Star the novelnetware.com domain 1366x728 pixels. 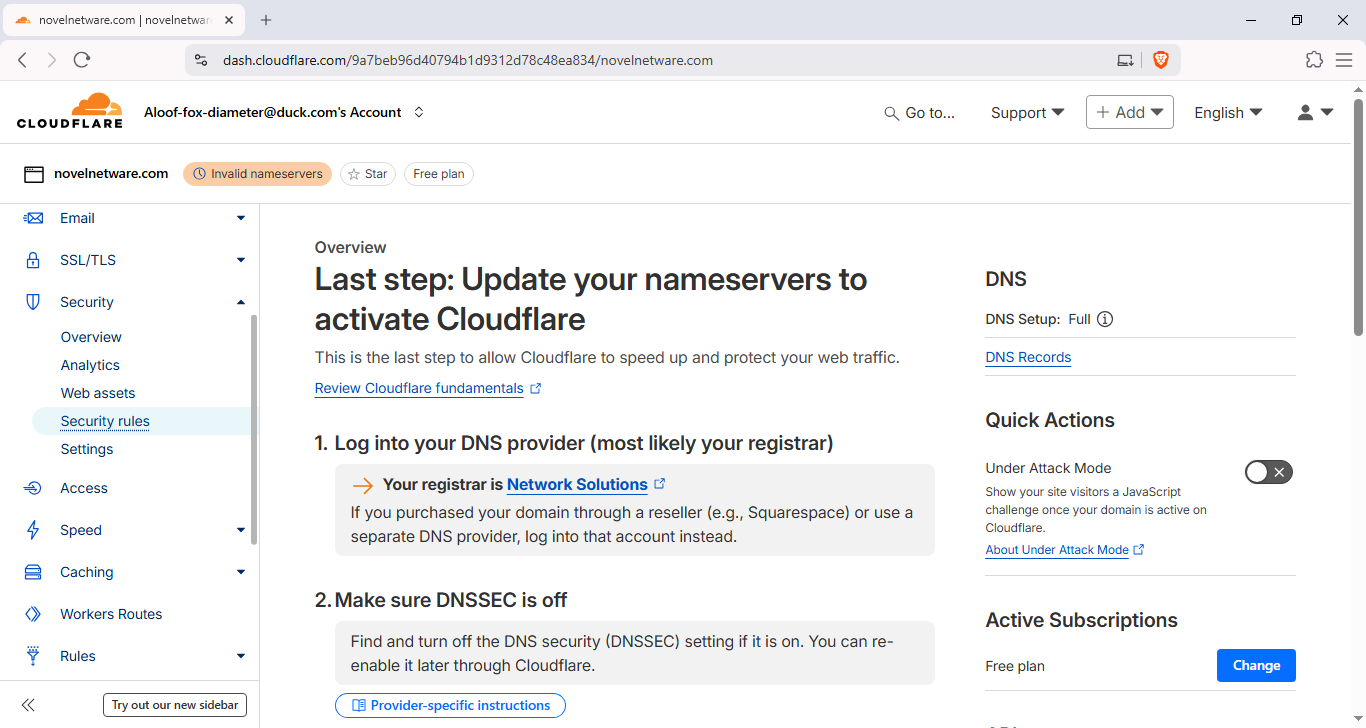point(367,174)
